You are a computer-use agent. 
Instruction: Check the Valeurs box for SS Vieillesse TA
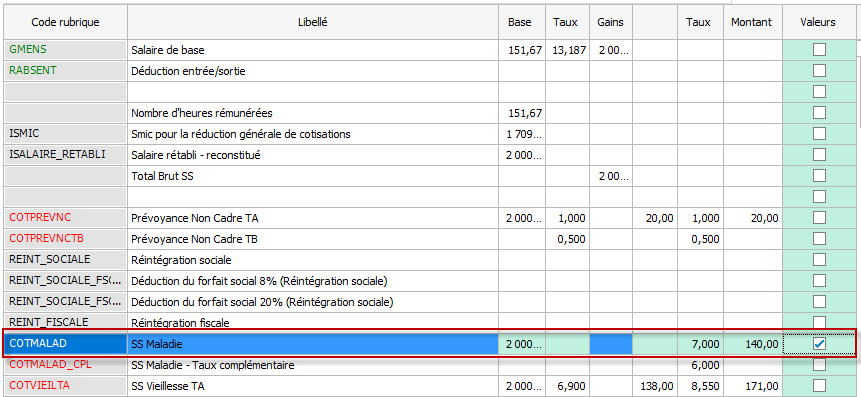coord(819,386)
